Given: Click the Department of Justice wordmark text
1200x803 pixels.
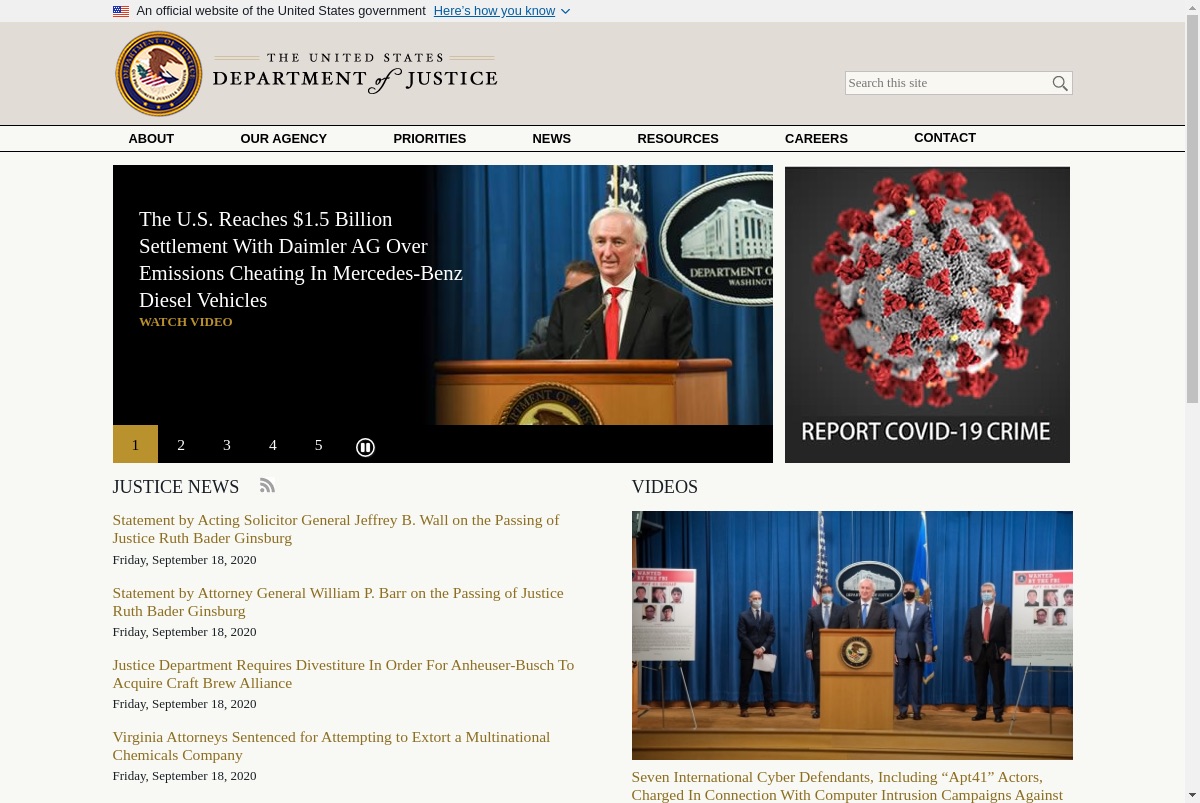Looking at the screenshot, I should tap(355, 74).
